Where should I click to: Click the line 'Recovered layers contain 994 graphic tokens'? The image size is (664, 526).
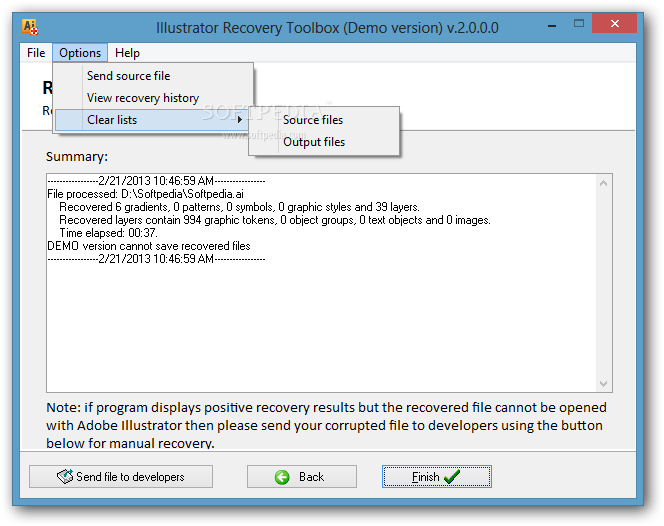point(275,220)
